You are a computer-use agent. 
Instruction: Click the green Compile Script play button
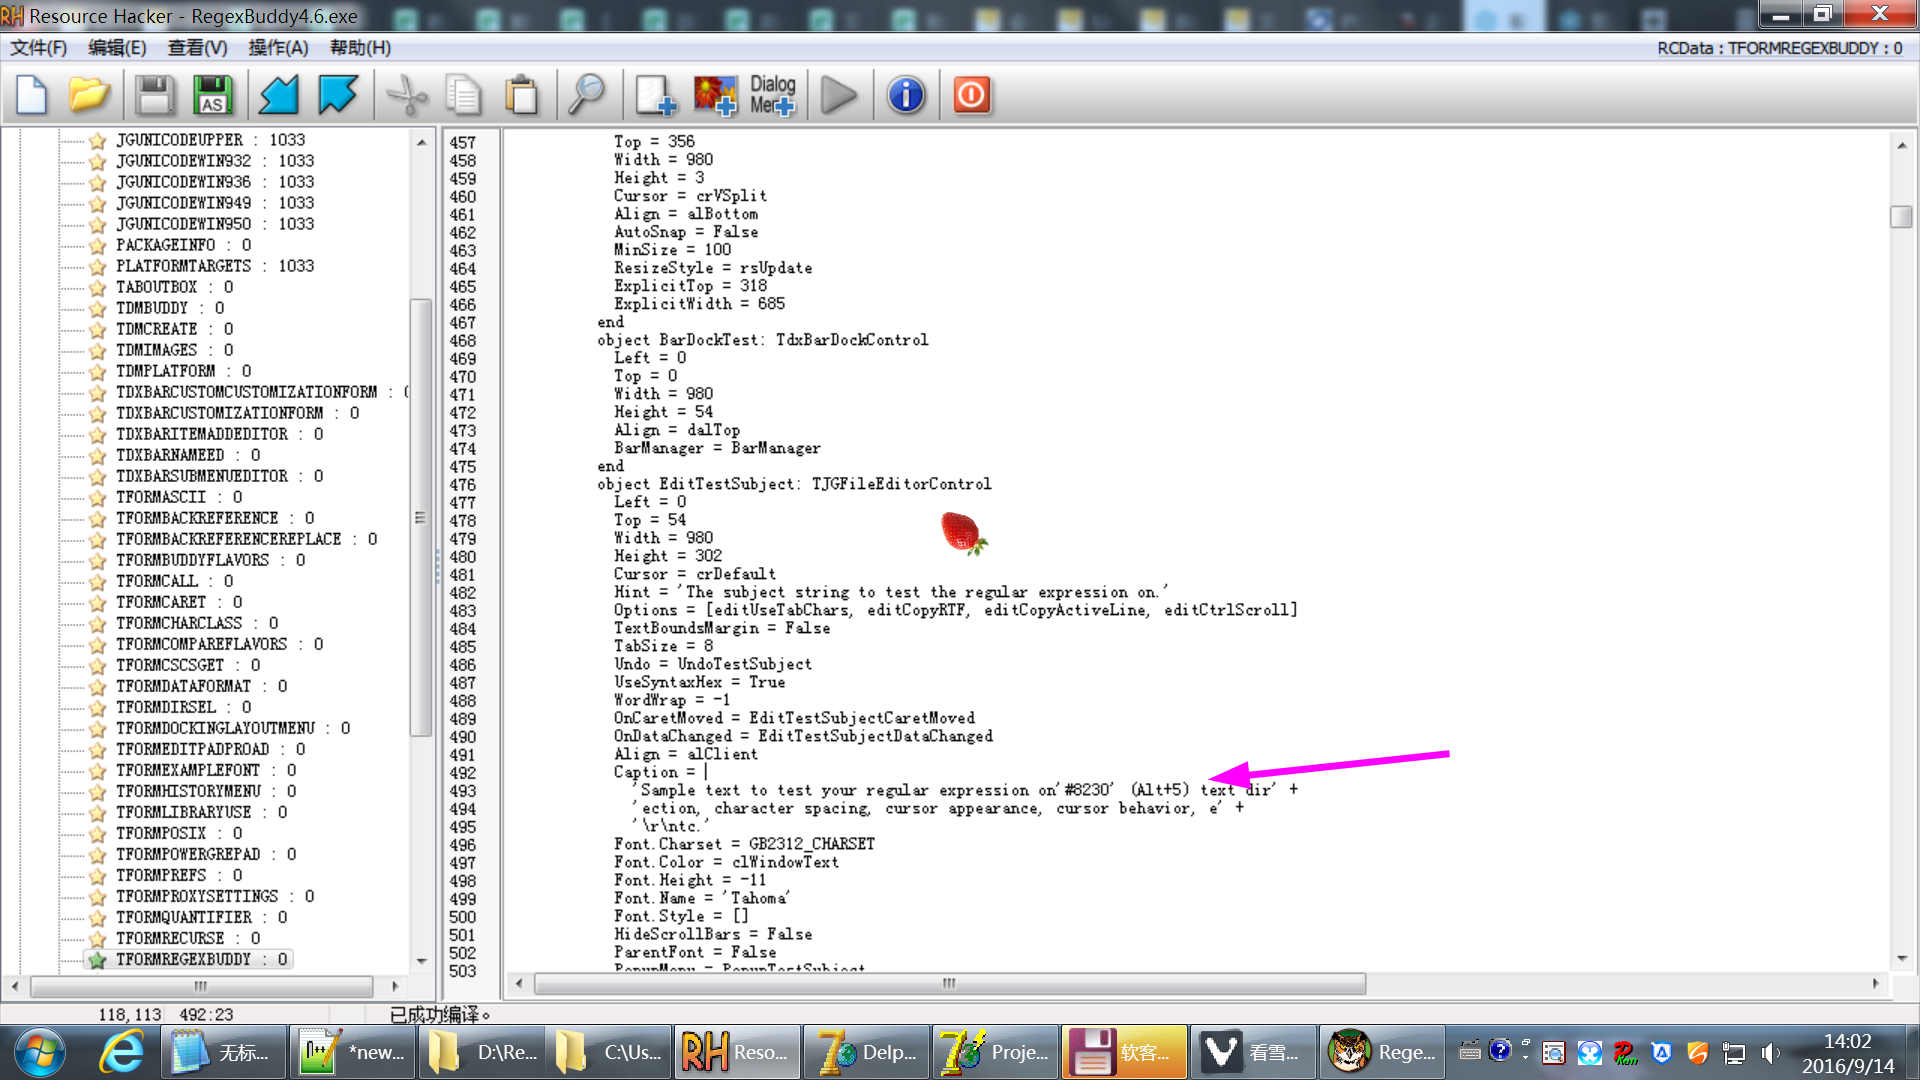tap(838, 95)
